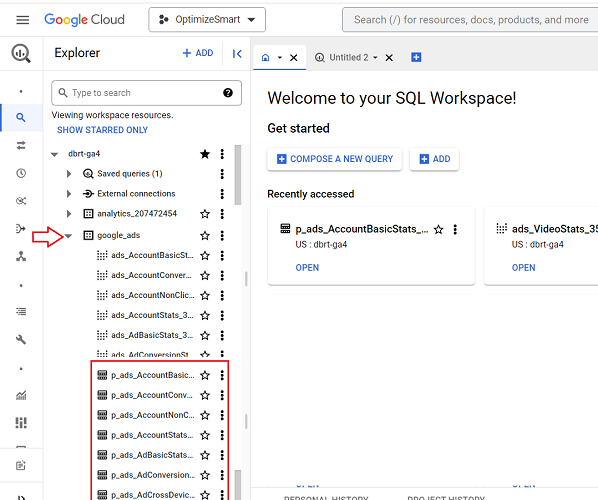Screen dimensions: 598x500
Task: Open more actions for dbrt-ga4 project
Action: coord(222,154)
